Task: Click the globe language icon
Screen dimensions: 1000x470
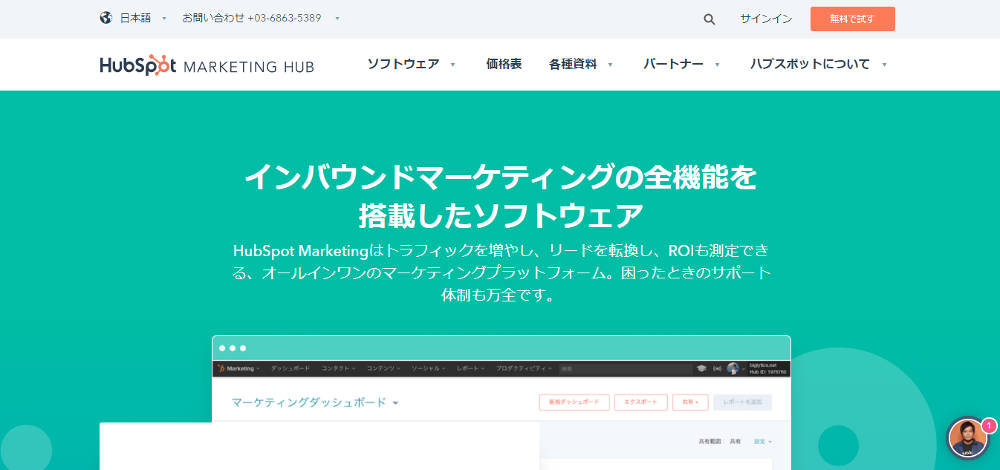Action: tap(106, 18)
